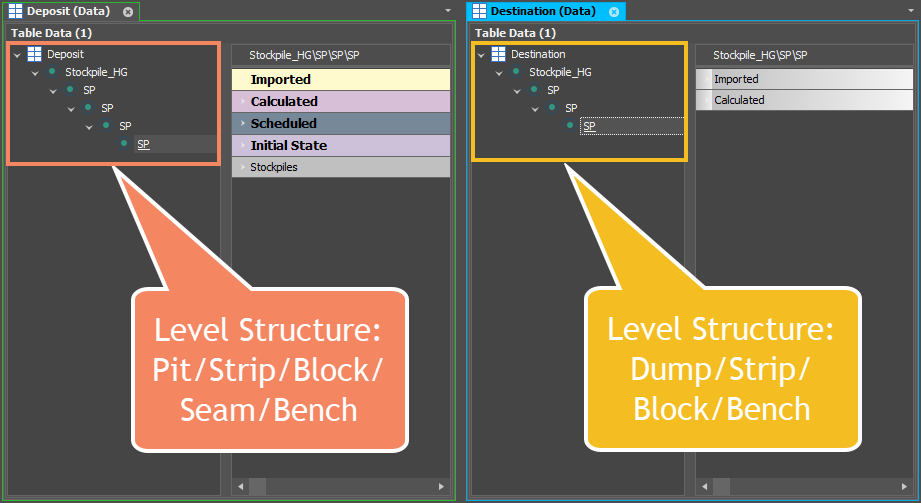Click the Calculated row in Destination panel
921x503 pixels.
click(x=804, y=100)
